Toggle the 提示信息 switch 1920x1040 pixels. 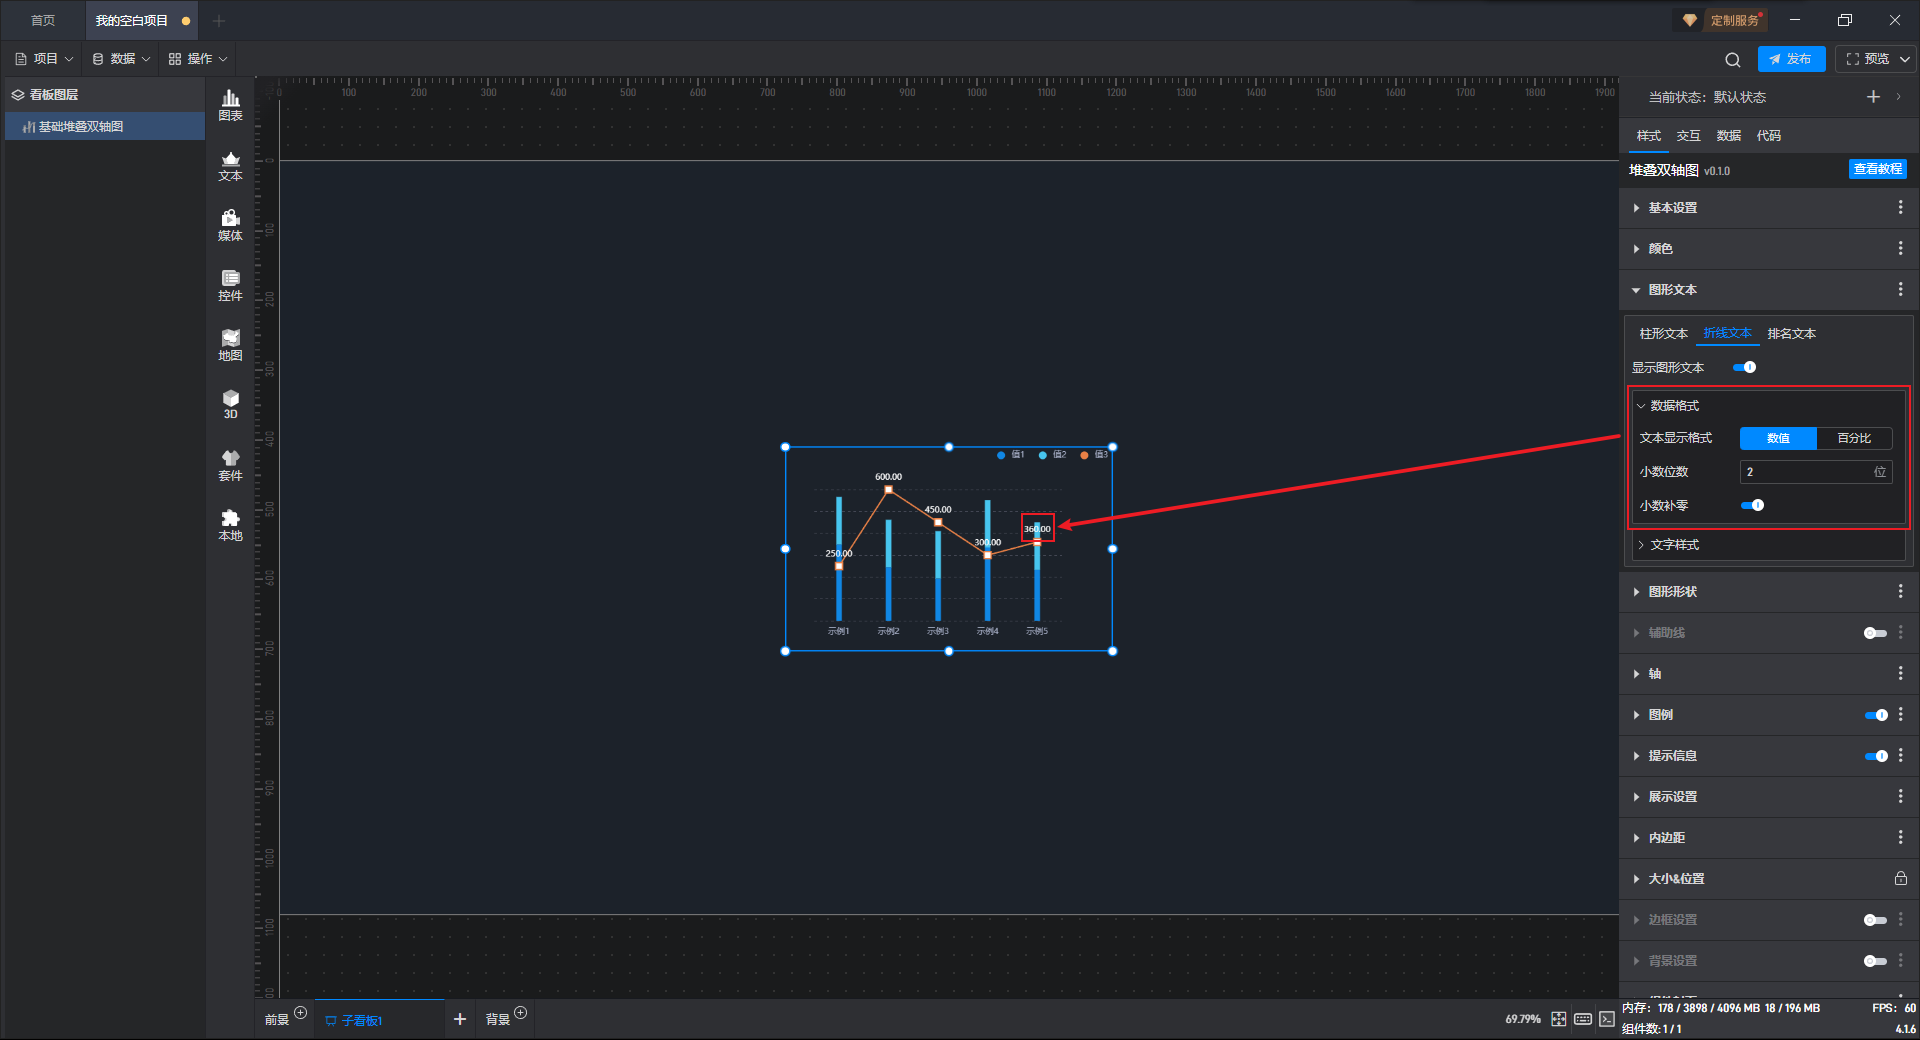point(1875,756)
